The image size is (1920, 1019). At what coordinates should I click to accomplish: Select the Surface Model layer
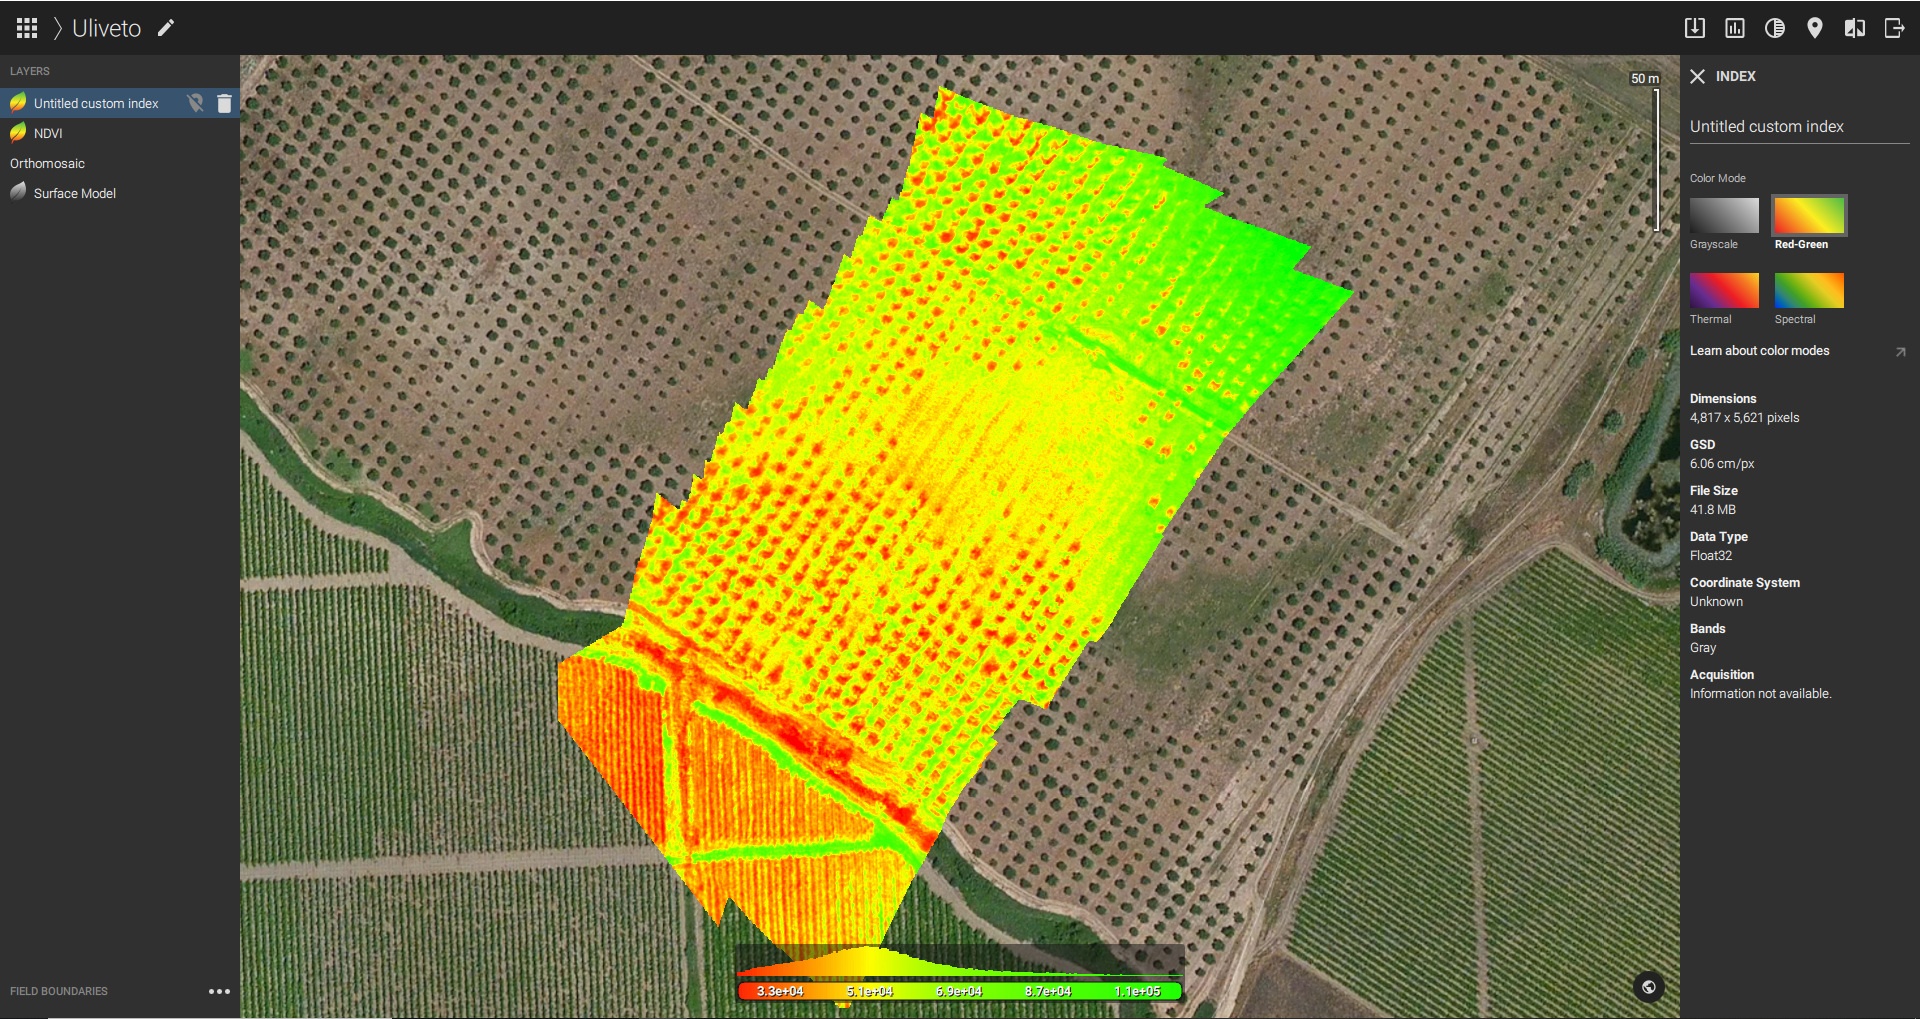[x=75, y=193]
